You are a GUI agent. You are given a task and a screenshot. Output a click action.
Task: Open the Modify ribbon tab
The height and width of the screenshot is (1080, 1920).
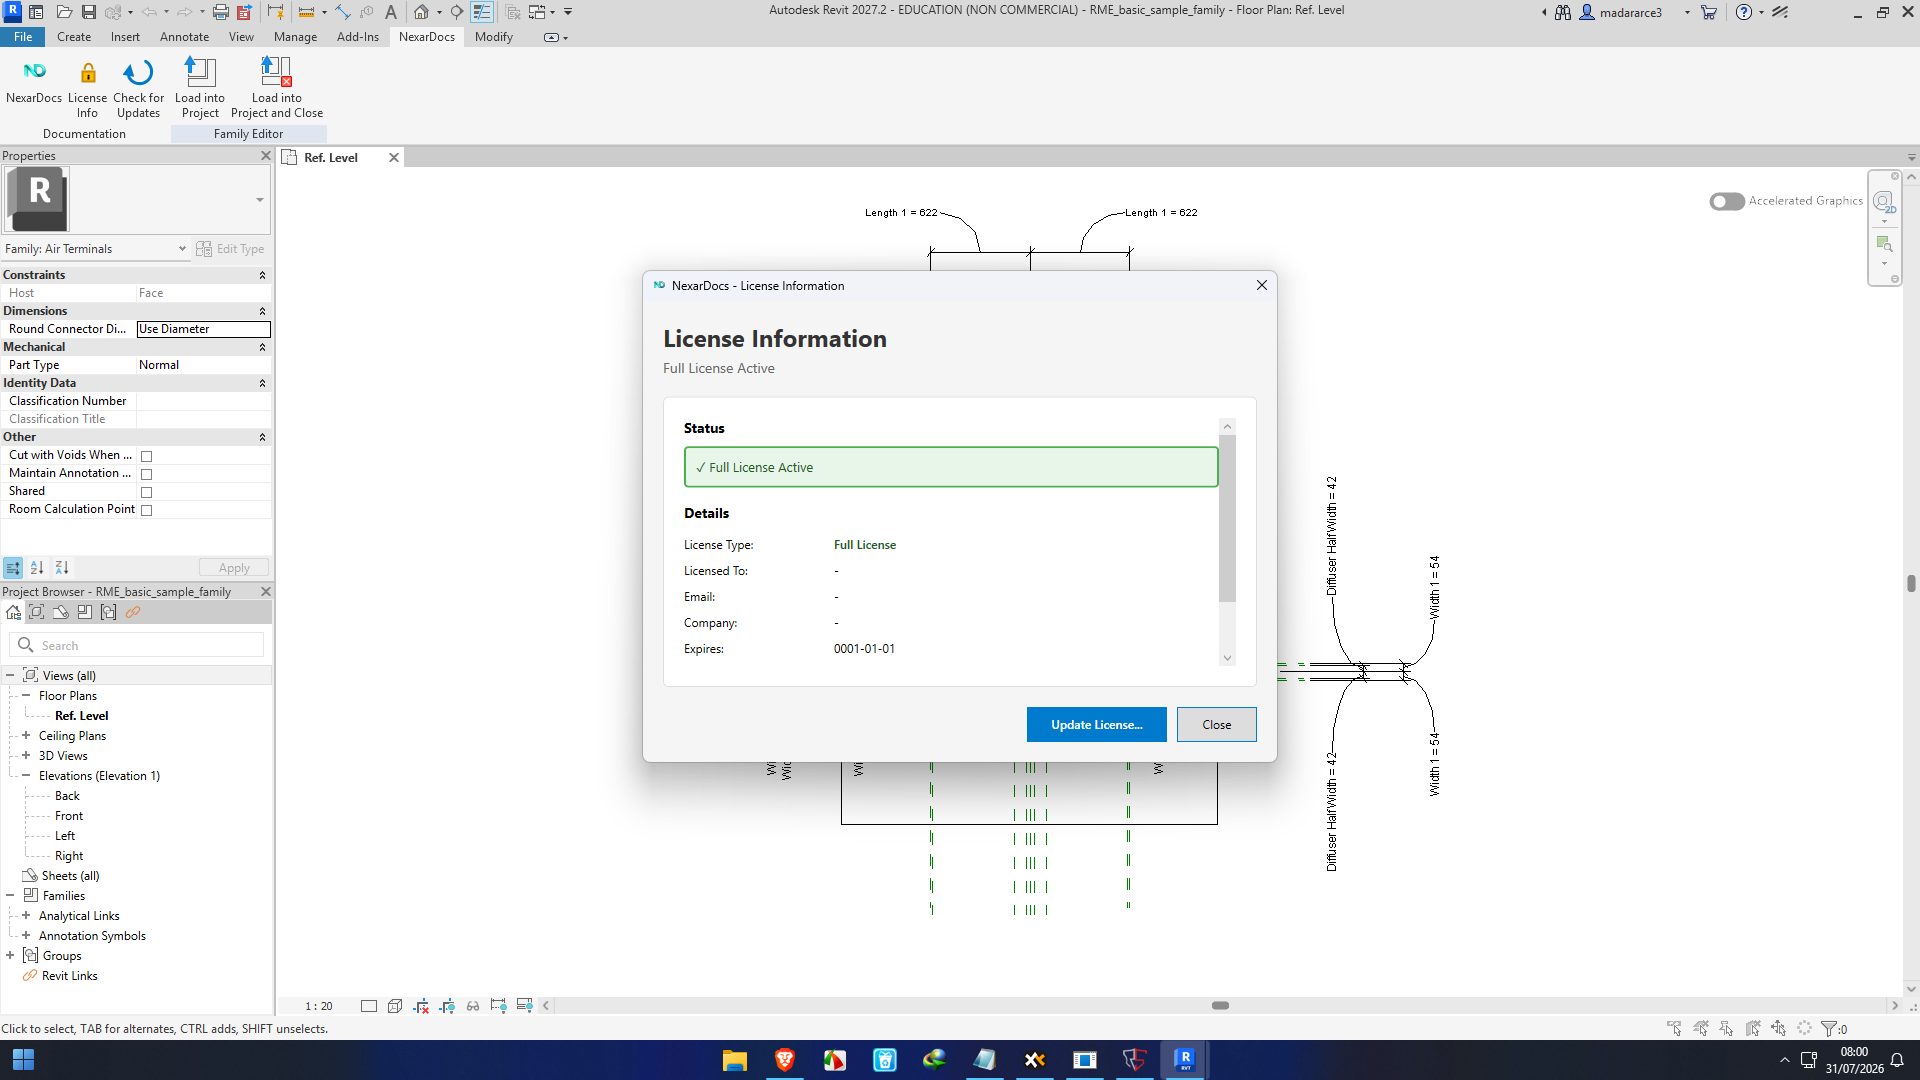(x=494, y=37)
